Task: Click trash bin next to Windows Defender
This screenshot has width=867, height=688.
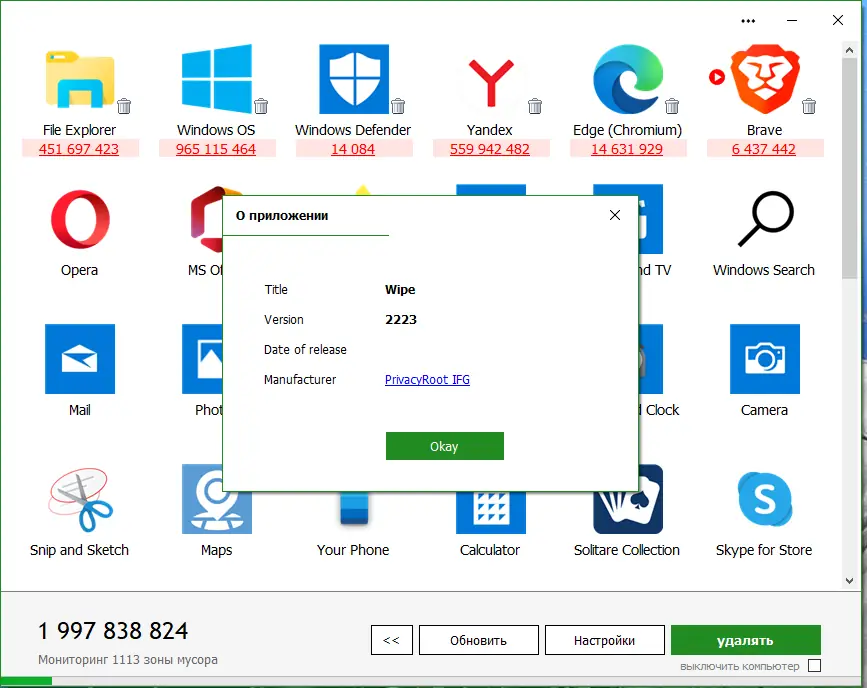Action: click(398, 106)
